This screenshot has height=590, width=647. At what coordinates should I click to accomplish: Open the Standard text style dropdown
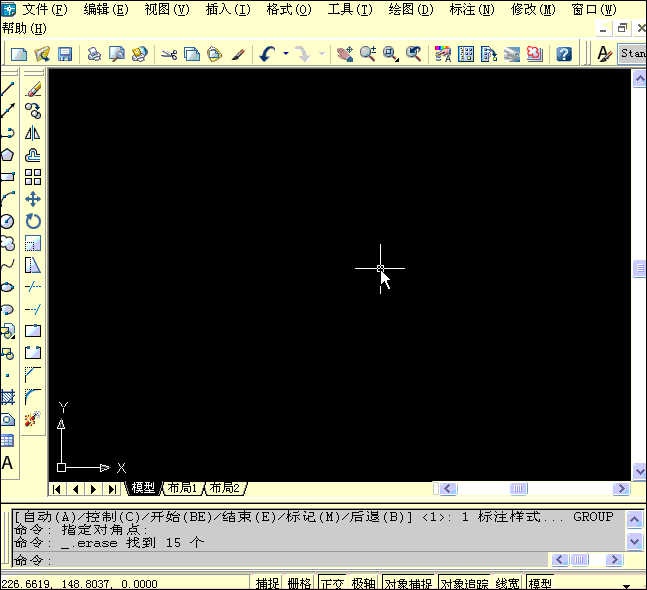click(x=633, y=54)
